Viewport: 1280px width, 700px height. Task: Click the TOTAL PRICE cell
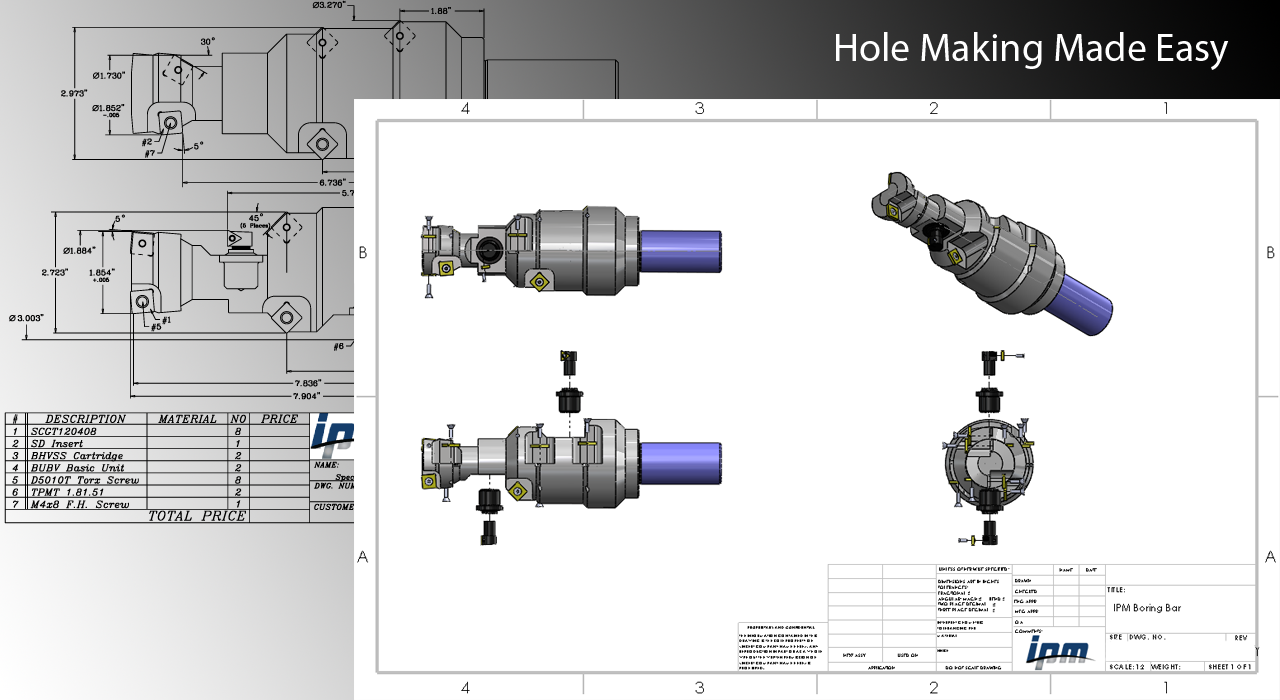196,516
